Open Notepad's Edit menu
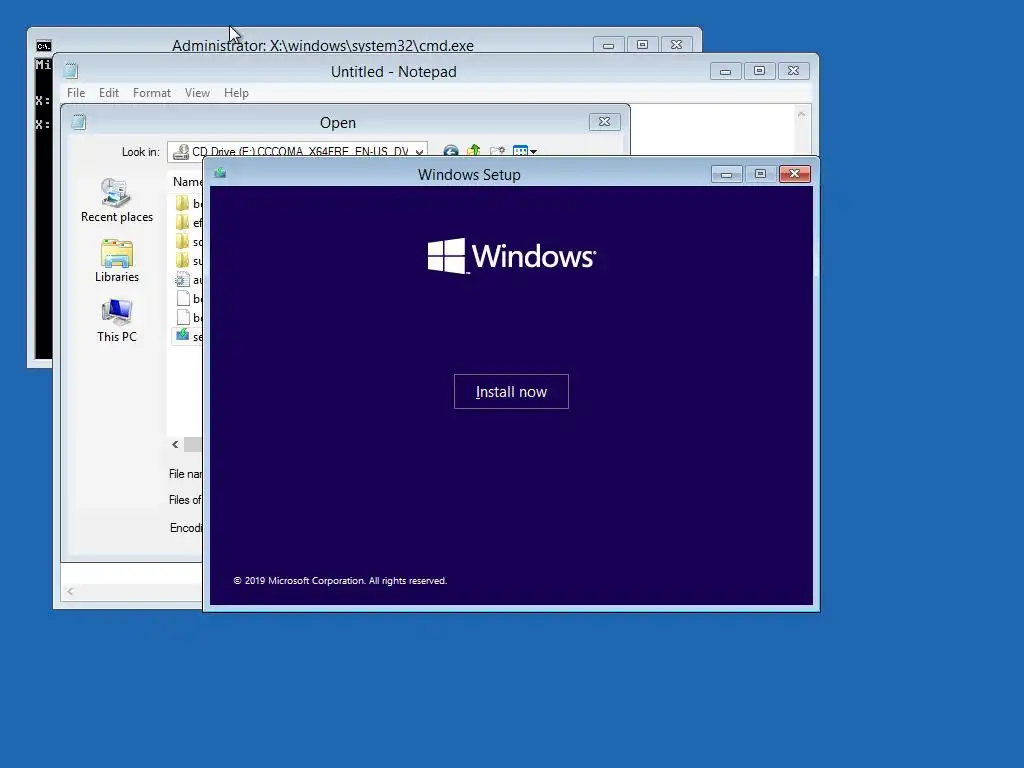1024x768 pixels. pos(108,93)
